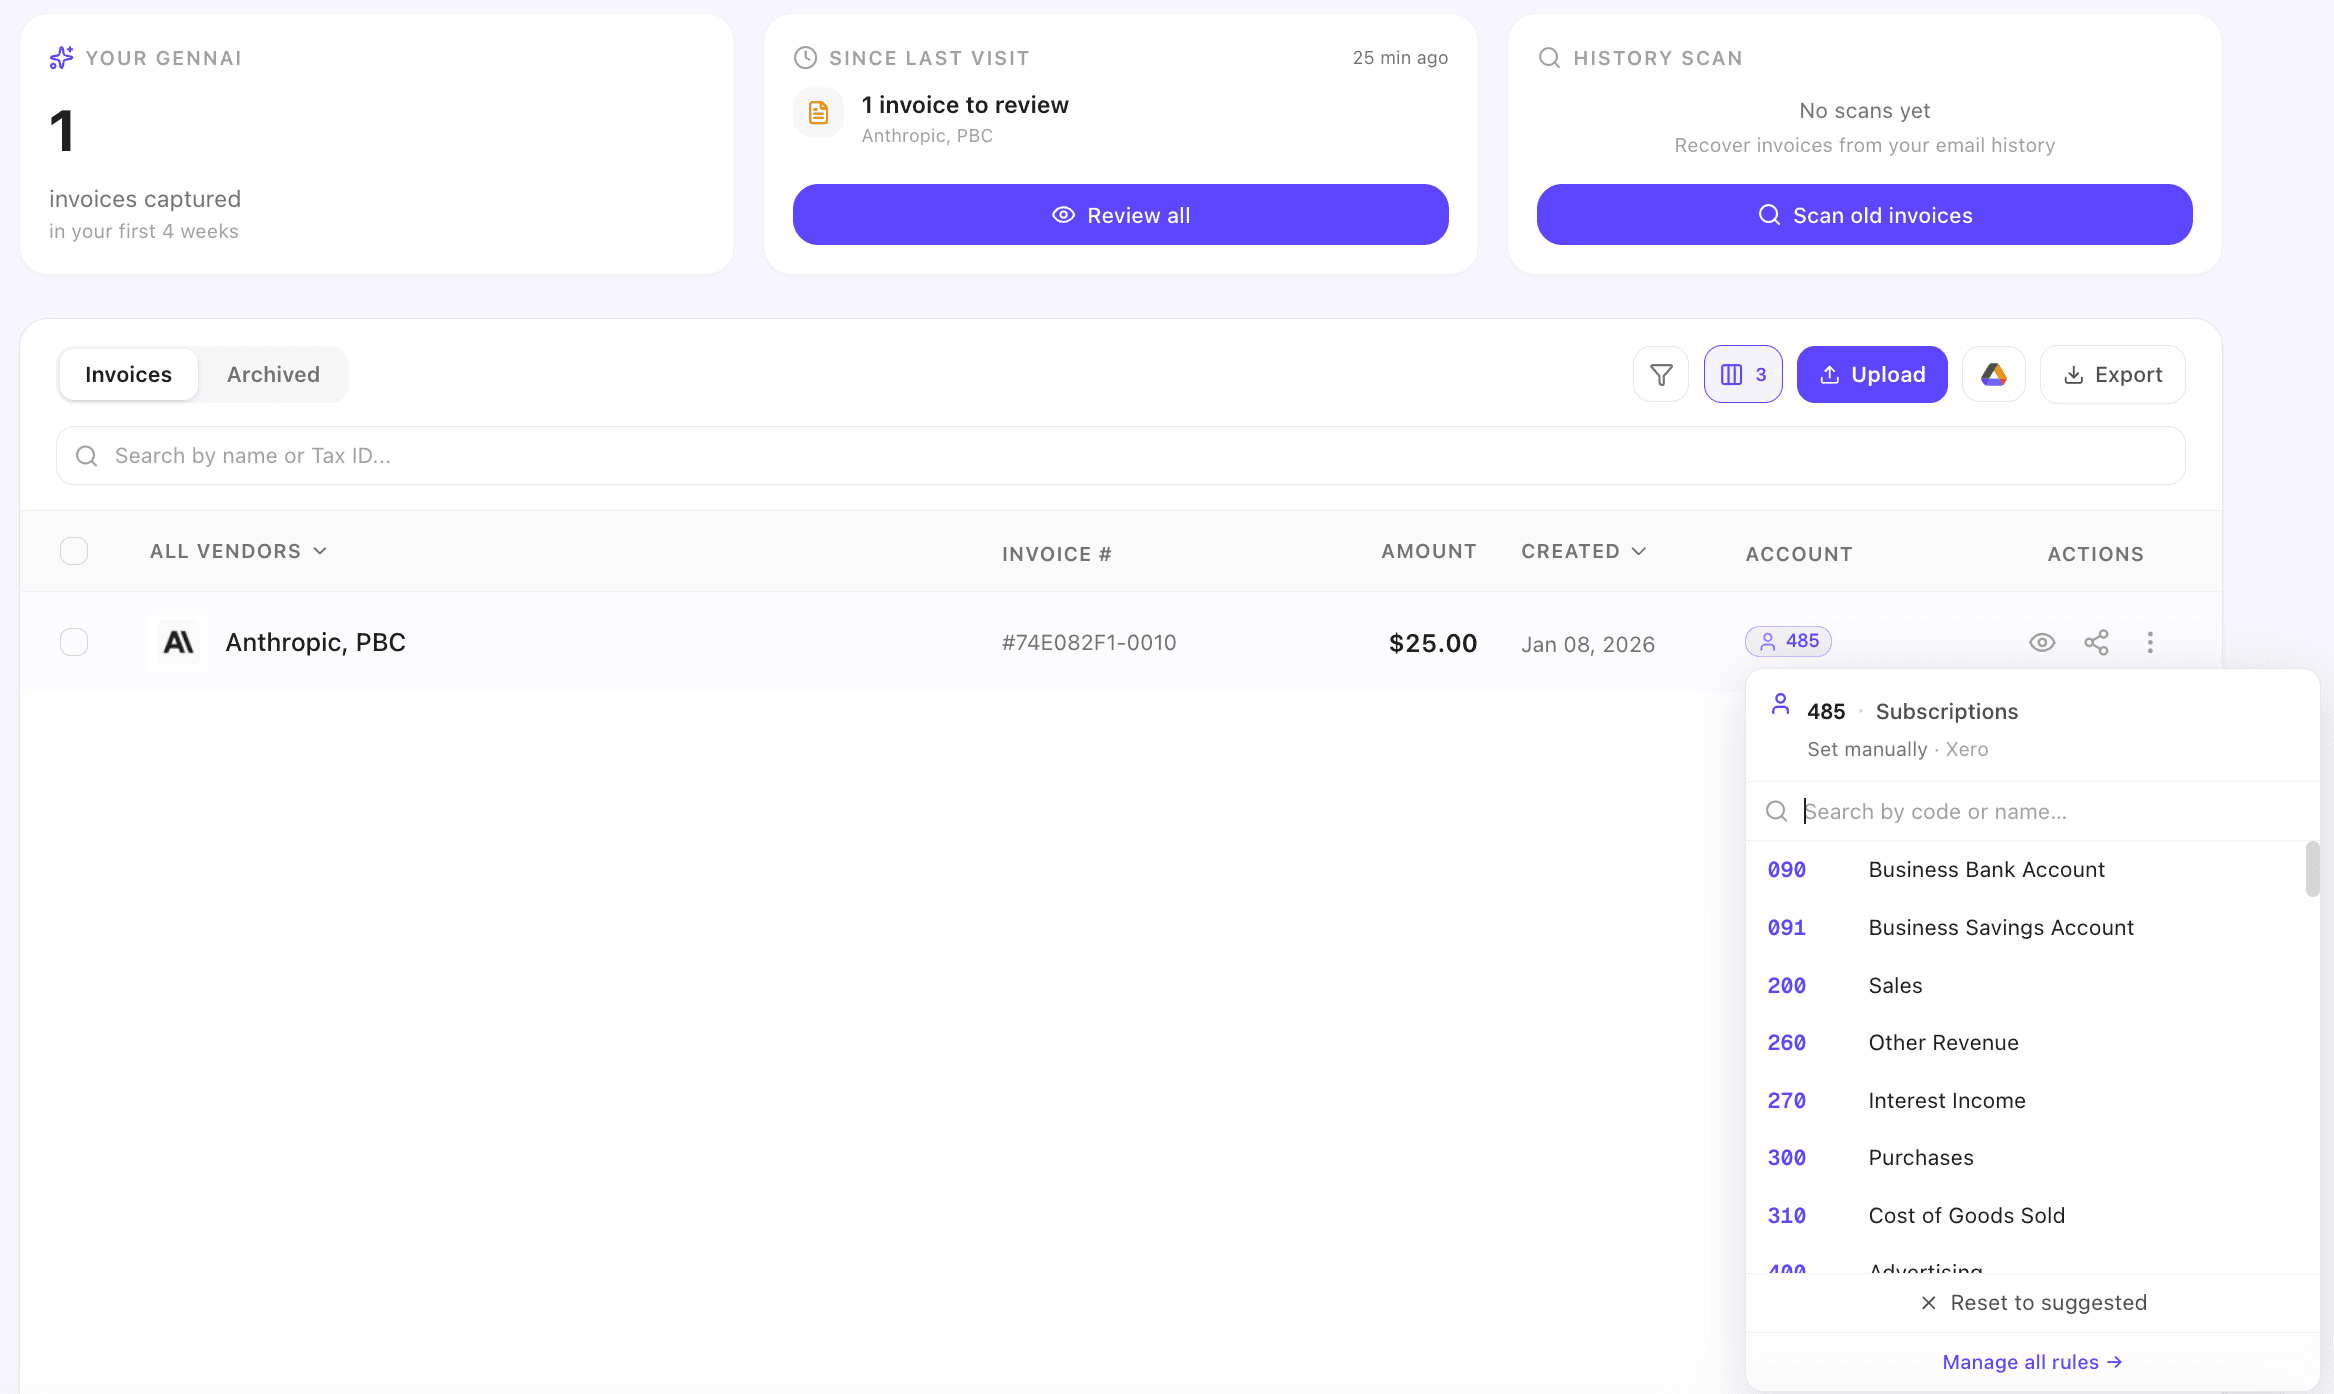Select all invoices with header checkbox
Screen dimensions: 2334x1394
click(x=74, y=551)
